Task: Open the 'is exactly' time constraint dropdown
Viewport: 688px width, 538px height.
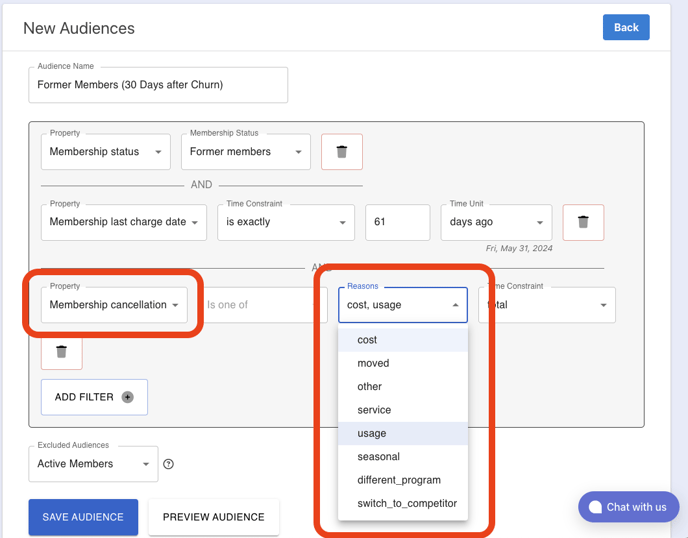Action: click(x=286, y=222)
